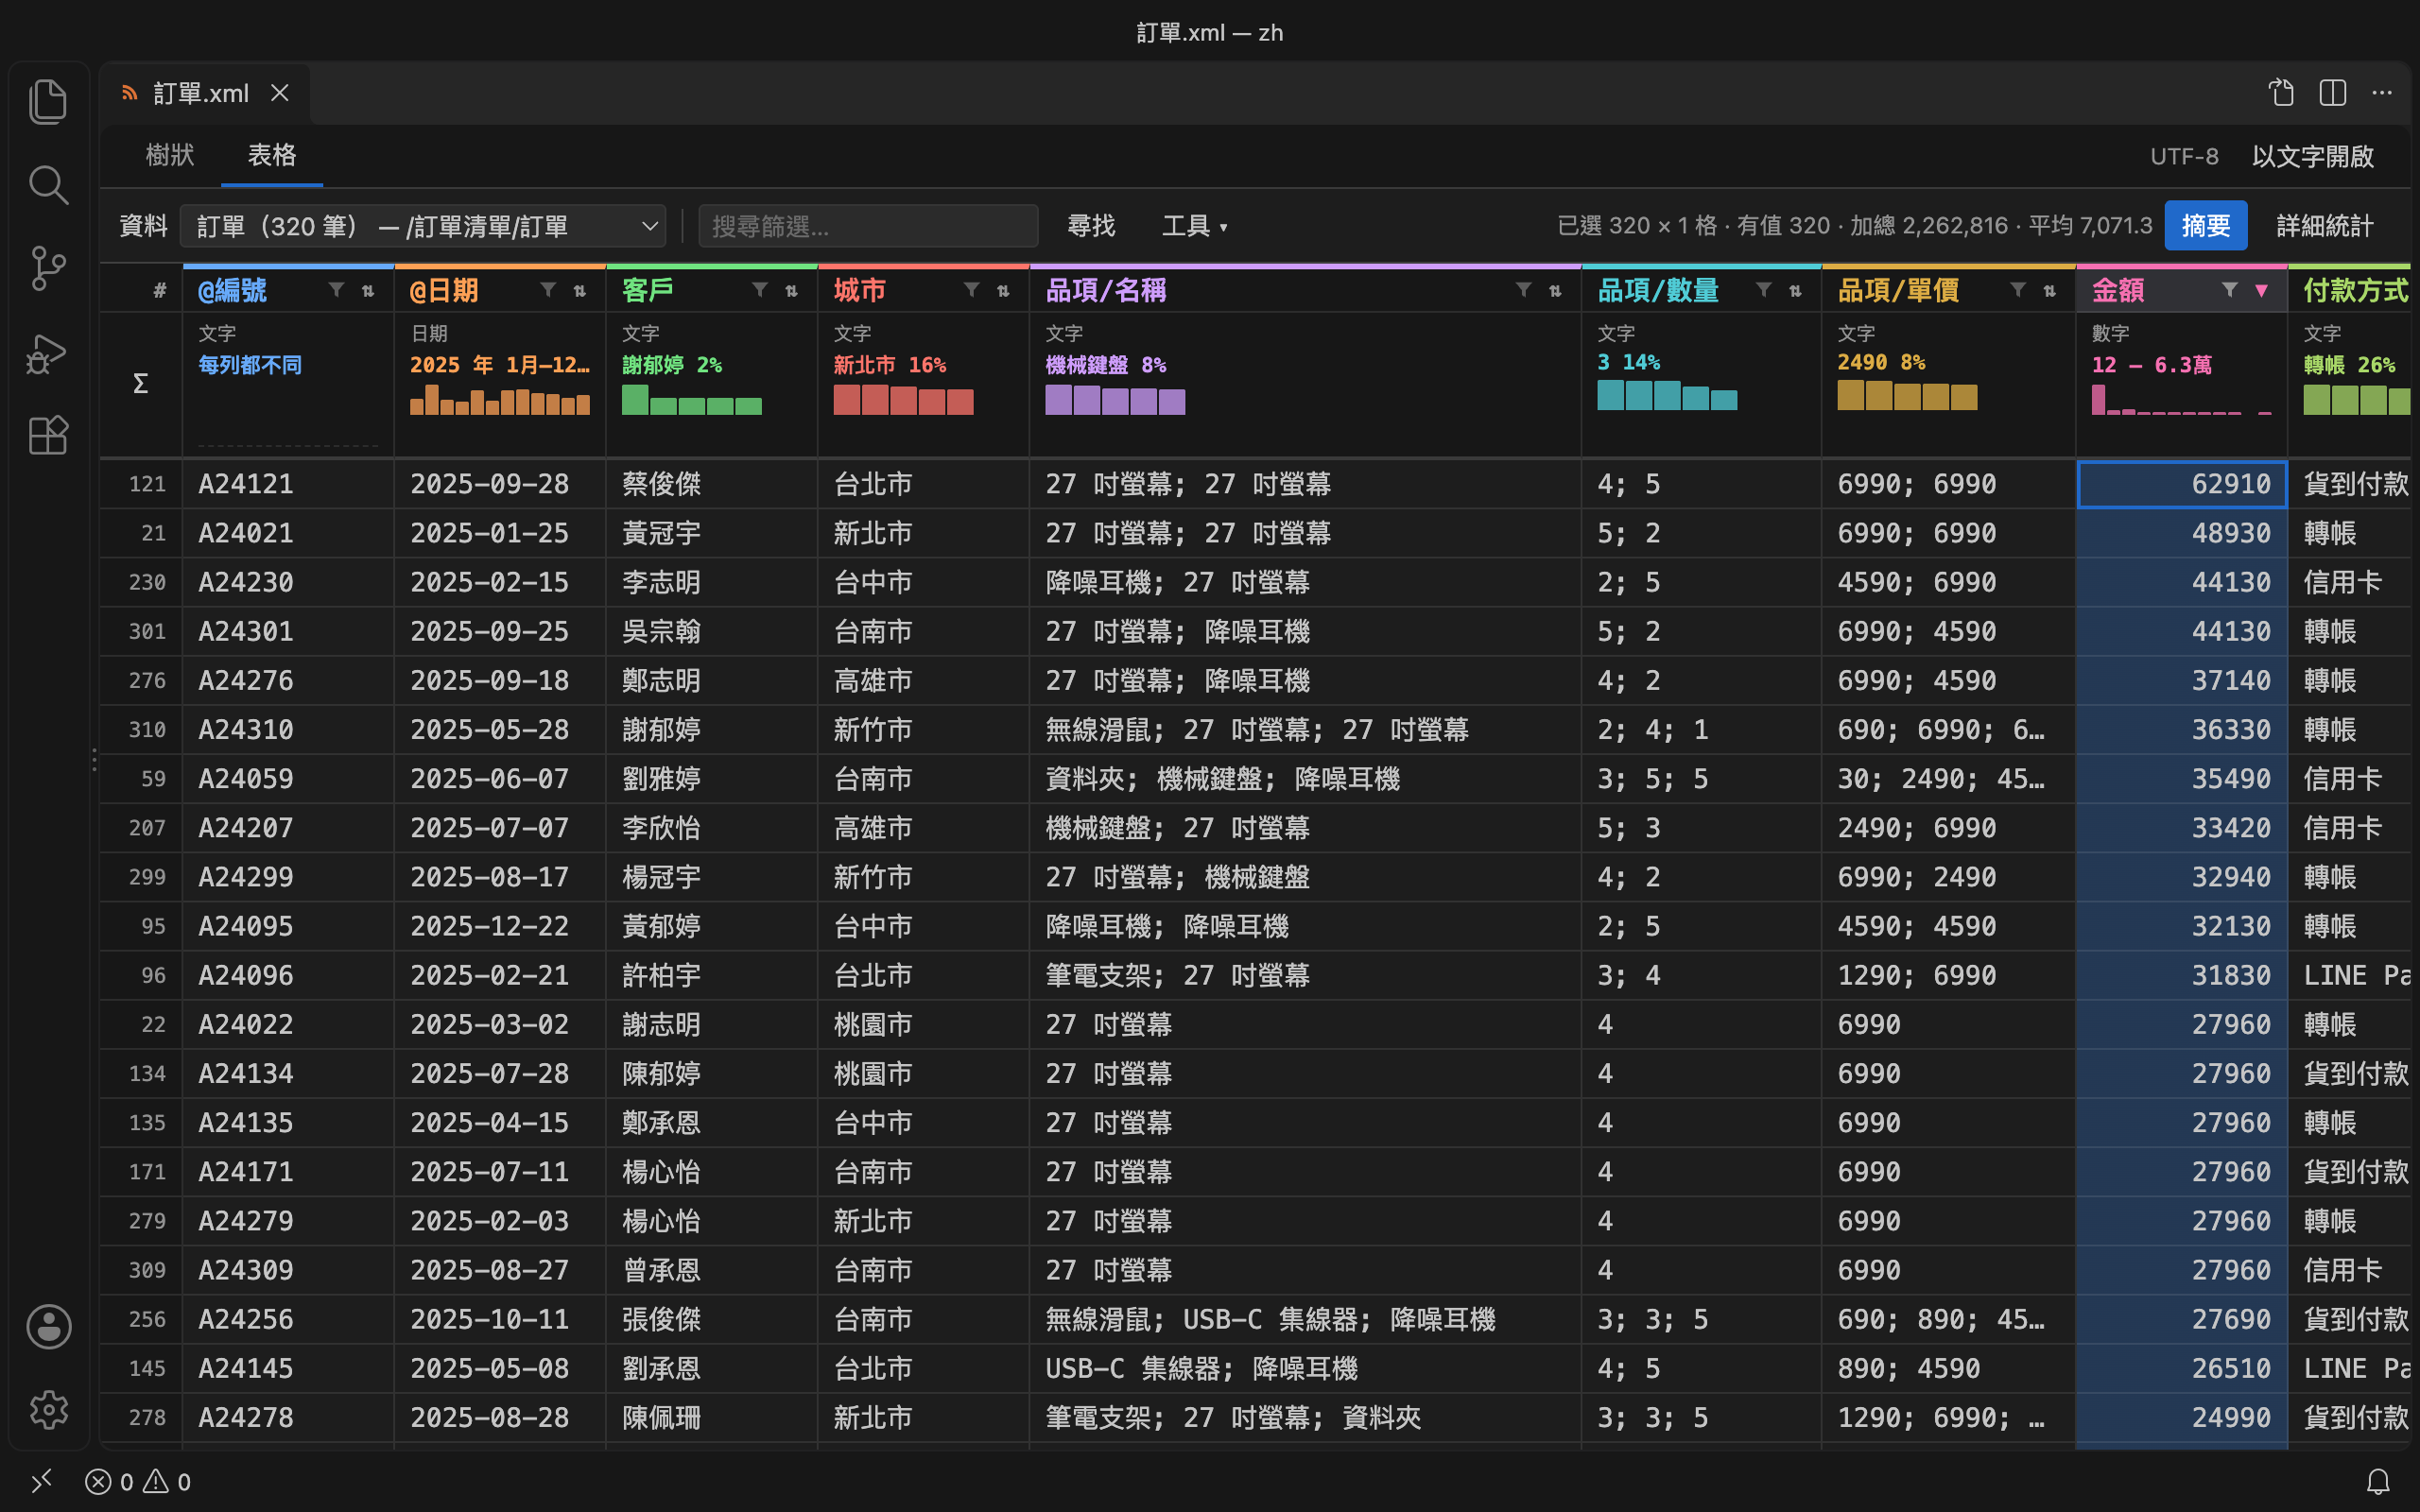
Task: Click filter icon on 客戶 column
Action: pos(760,290)
